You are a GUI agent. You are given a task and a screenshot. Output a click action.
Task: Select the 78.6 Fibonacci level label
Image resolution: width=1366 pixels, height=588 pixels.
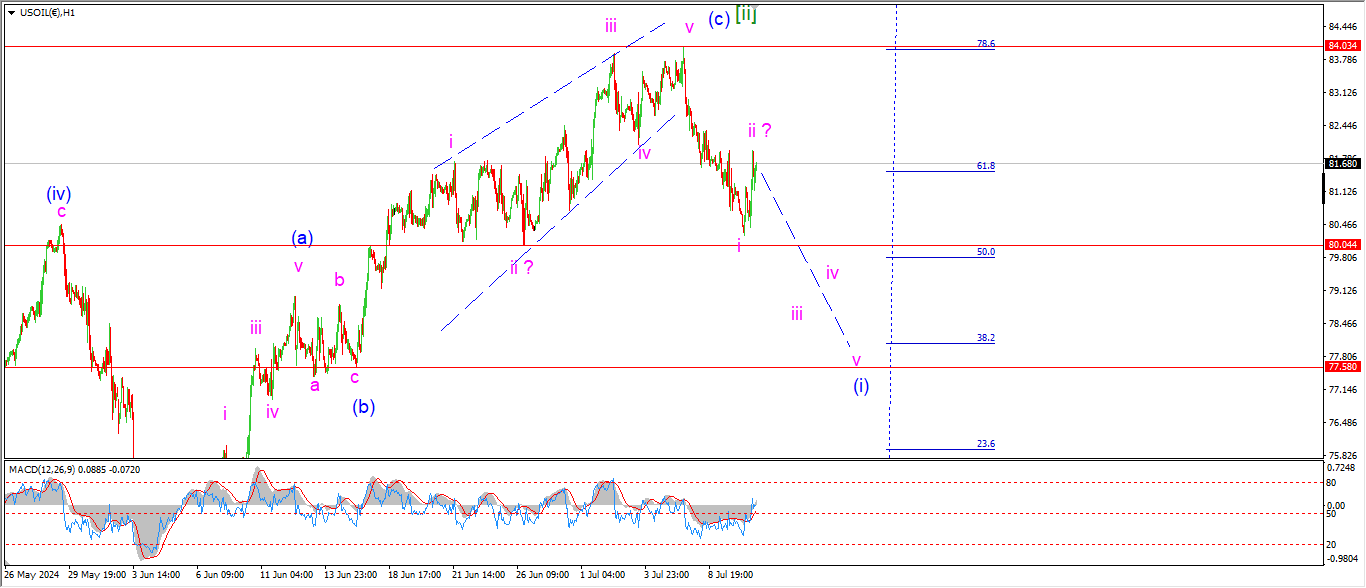[985, 44]
